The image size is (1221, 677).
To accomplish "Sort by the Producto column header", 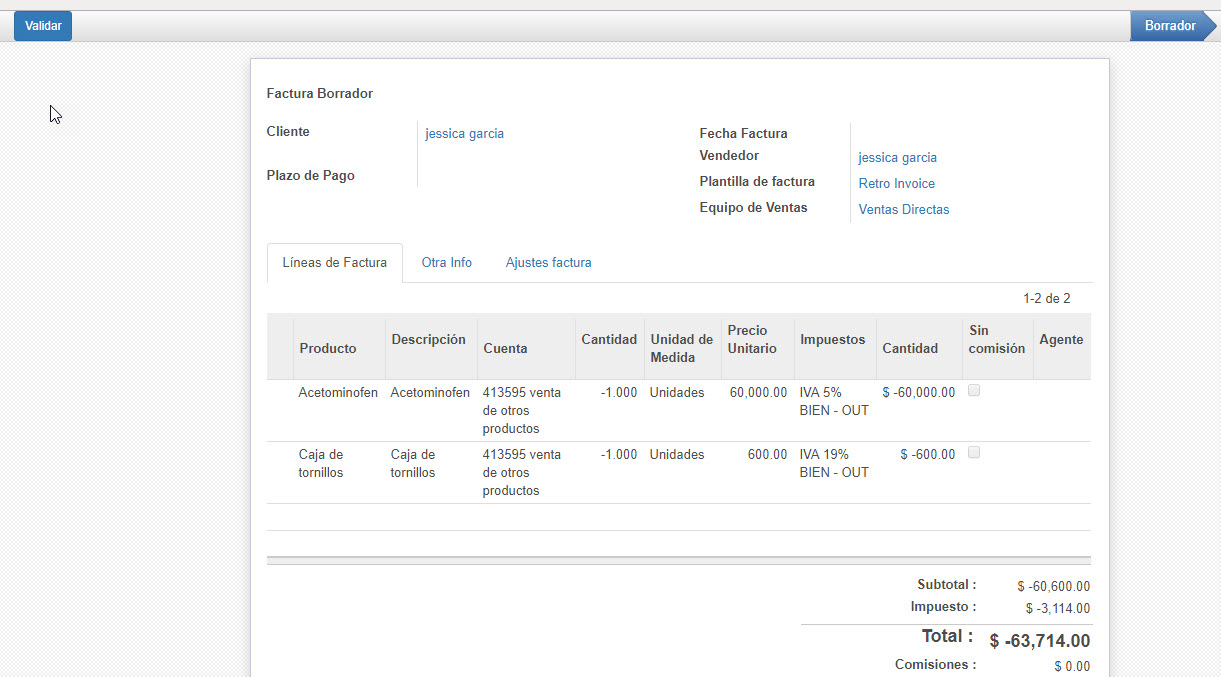I will (x=327, y=348).
